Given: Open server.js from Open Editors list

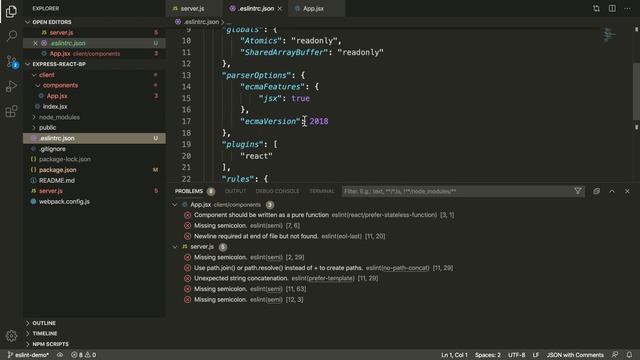Looking at the screenshot, I should pyautogui.click(x=62, y=33).
